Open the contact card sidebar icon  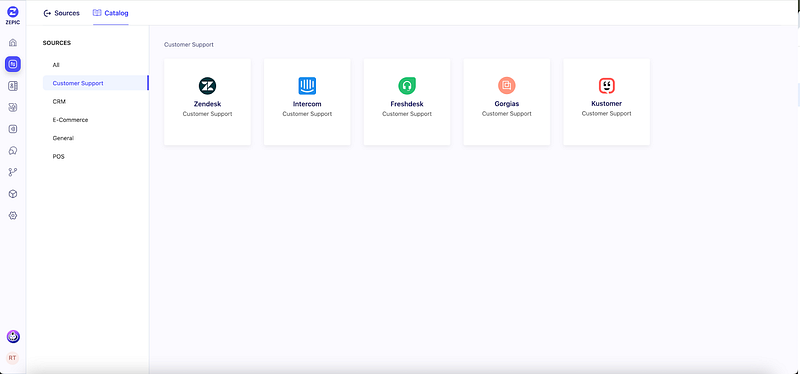(x=13, y=86)
